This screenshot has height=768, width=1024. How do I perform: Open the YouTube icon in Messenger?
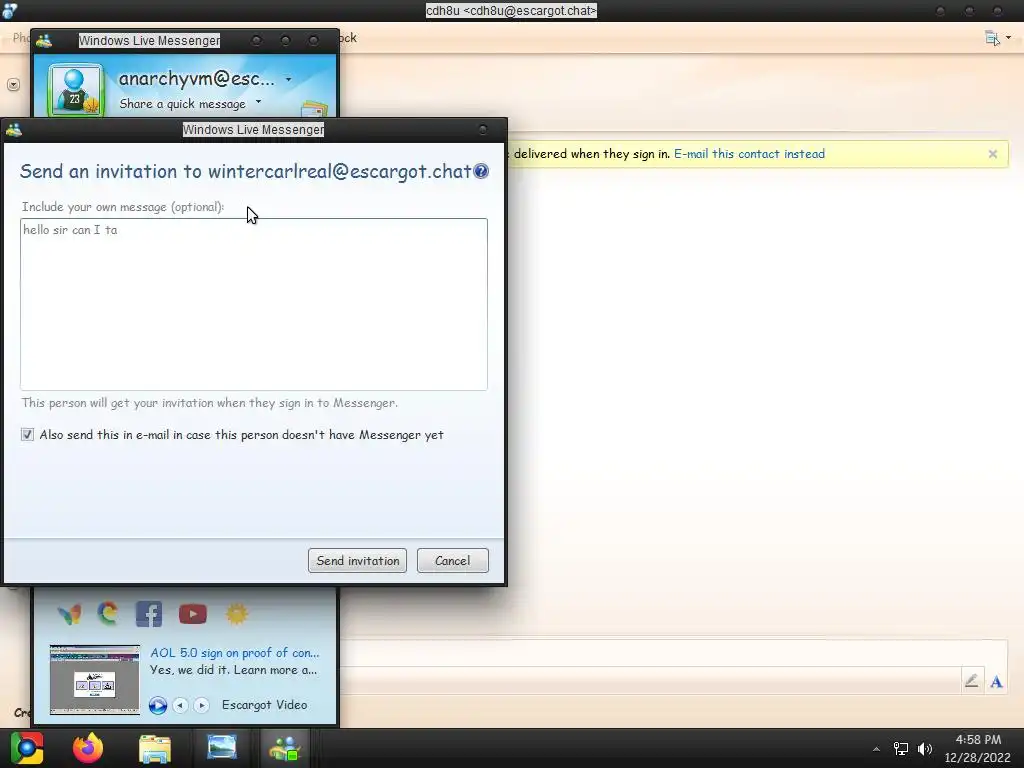coord(193,614)
